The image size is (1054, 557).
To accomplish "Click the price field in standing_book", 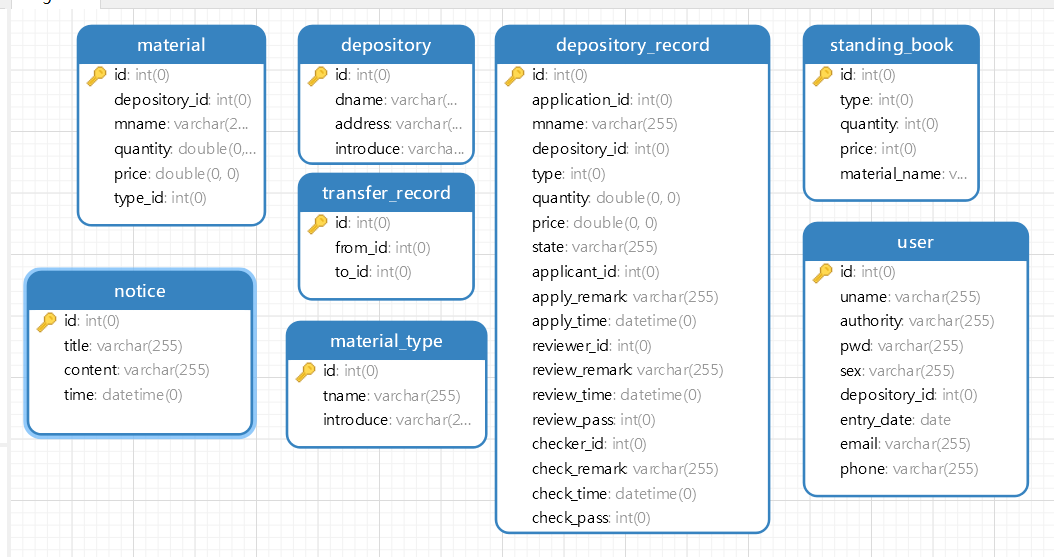I will (x=879, y=149).
